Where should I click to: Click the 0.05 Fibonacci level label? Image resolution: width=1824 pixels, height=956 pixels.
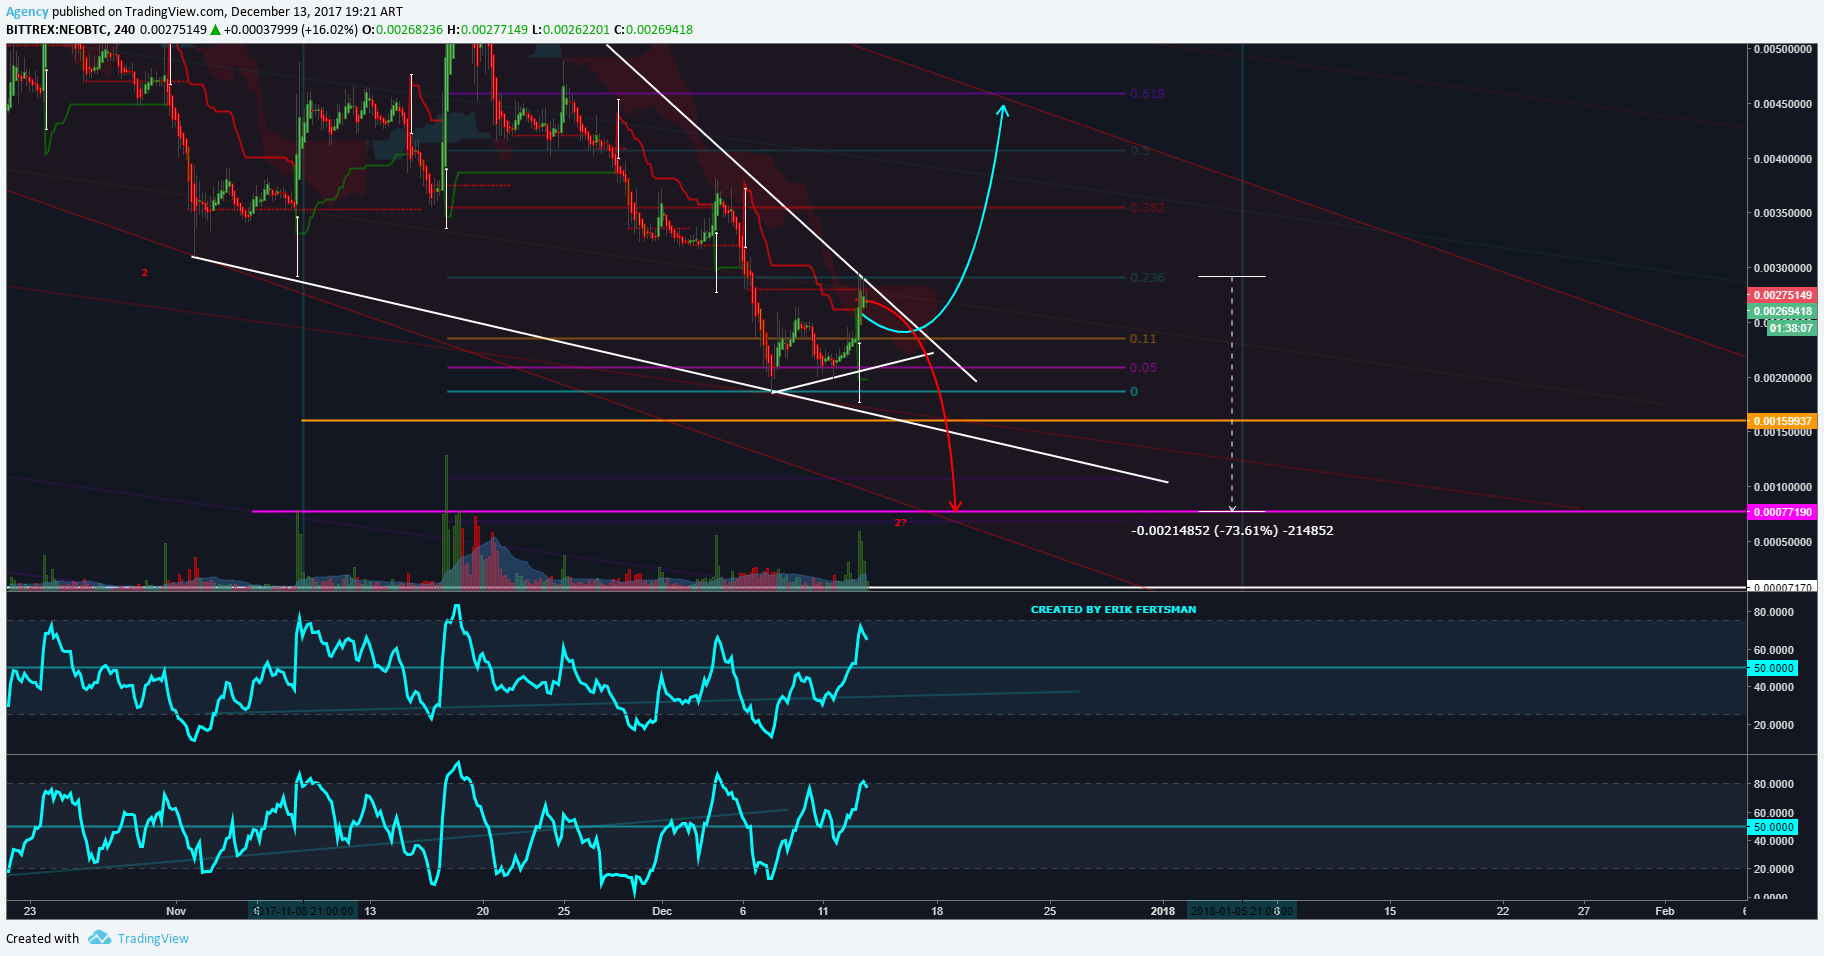tap(1143, 368)
